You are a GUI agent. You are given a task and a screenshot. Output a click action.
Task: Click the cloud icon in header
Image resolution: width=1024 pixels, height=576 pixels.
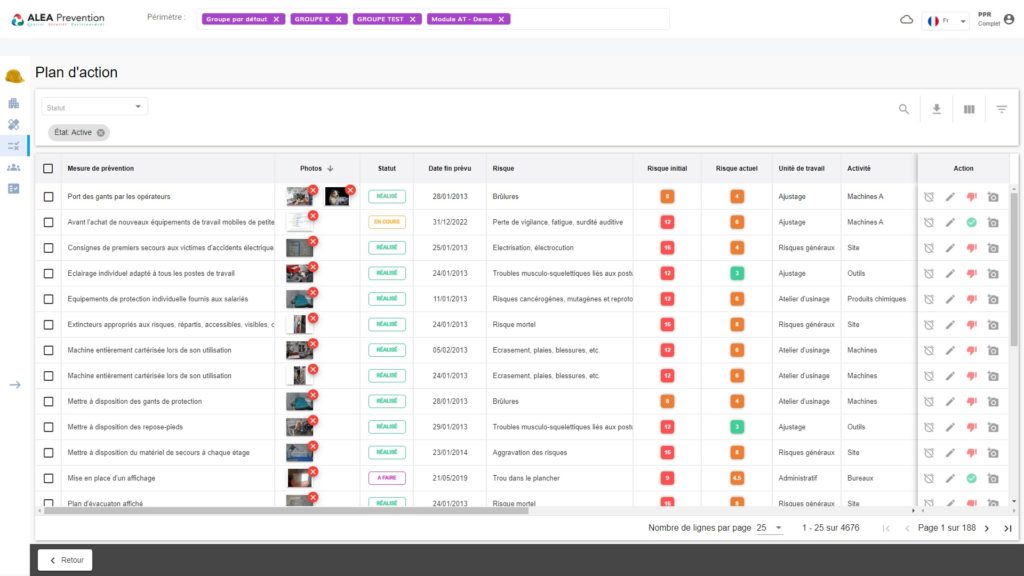point(906,20)
